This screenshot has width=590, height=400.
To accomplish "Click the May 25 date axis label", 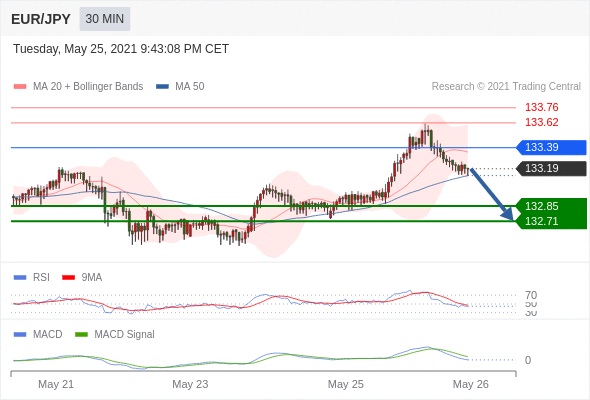I will (345, 384).
